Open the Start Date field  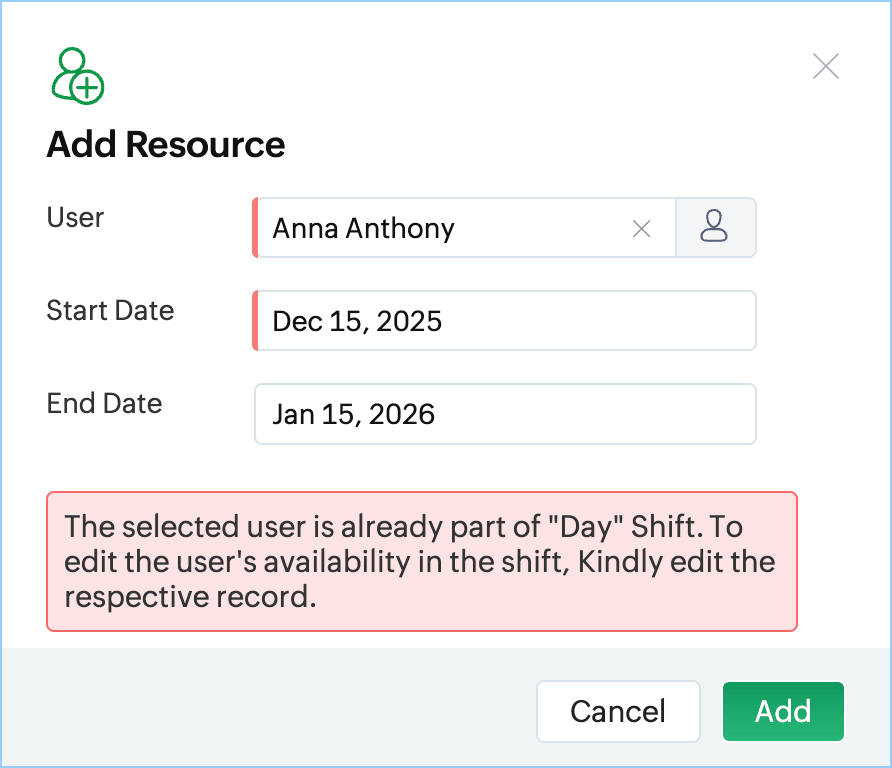coord(505,321)
